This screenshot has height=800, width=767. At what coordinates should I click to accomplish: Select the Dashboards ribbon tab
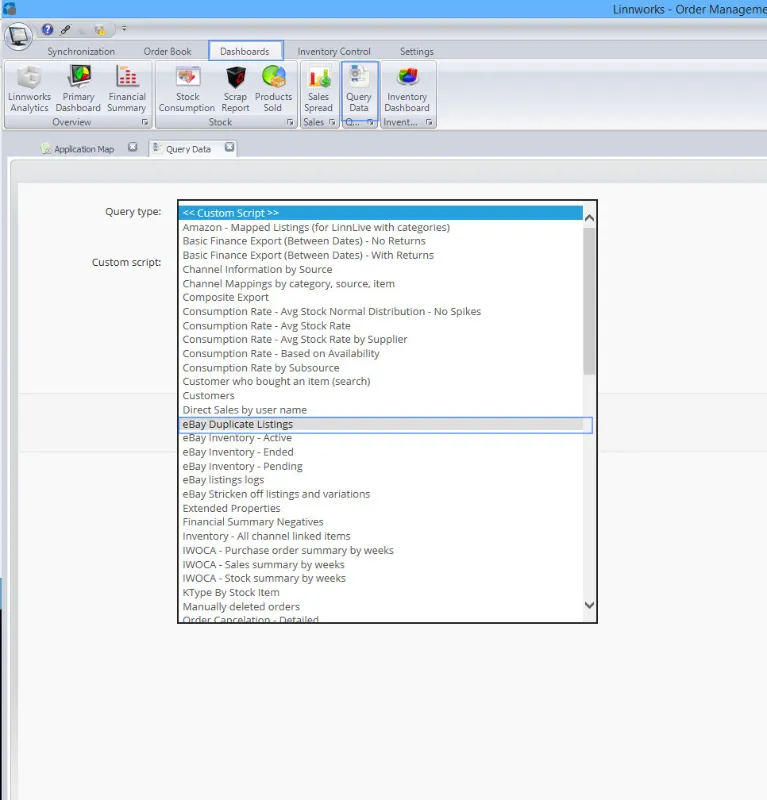click(245, 52)
